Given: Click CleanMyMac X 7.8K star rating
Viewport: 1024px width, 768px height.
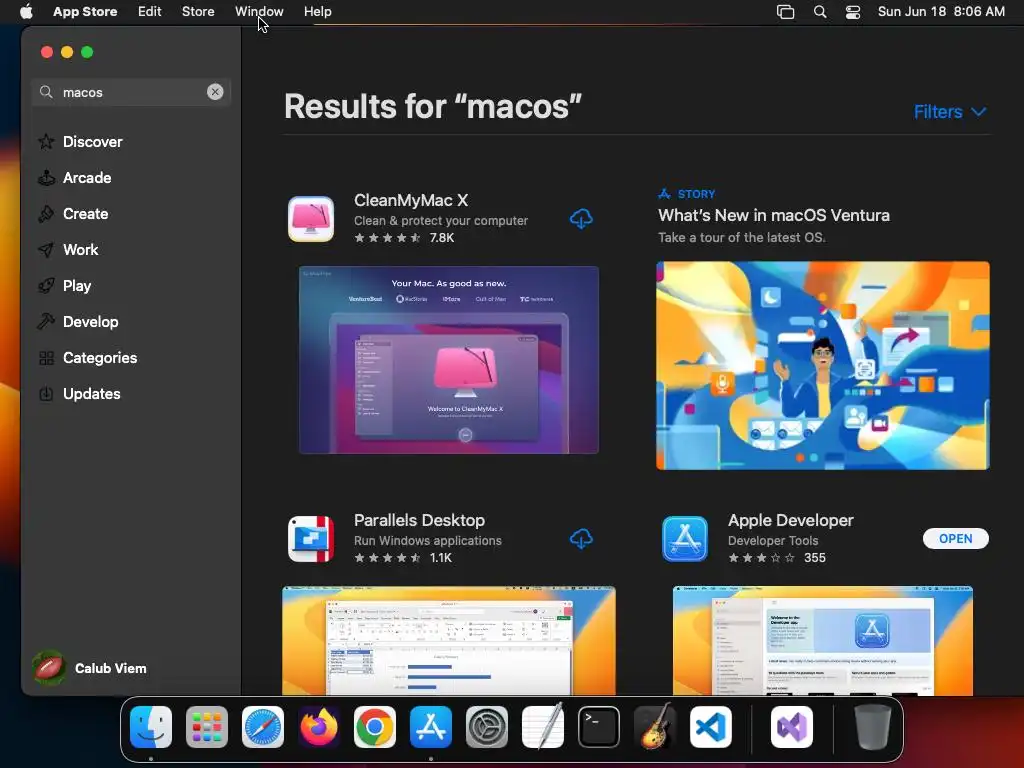Looking at the screenshot, I should (x=404, y=238).
